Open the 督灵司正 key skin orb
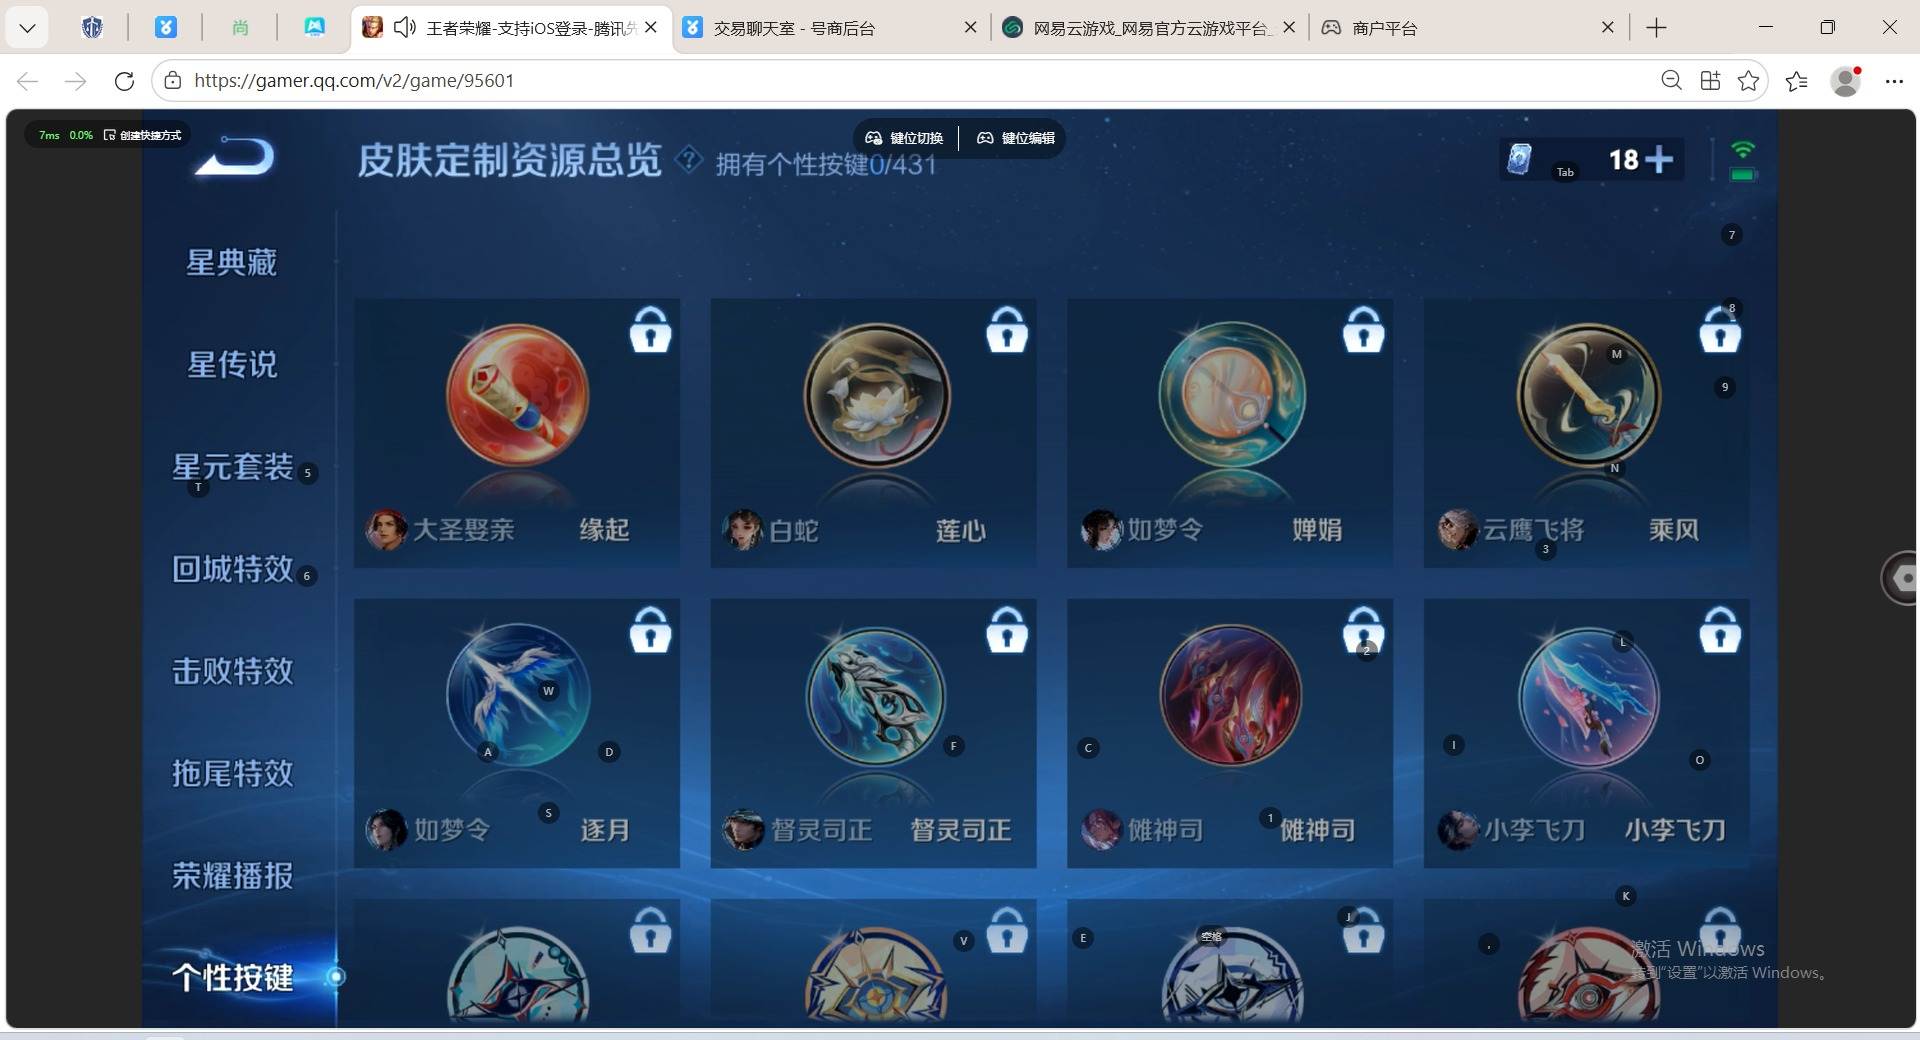1920x1040 pixels. (x=876, y=696)
